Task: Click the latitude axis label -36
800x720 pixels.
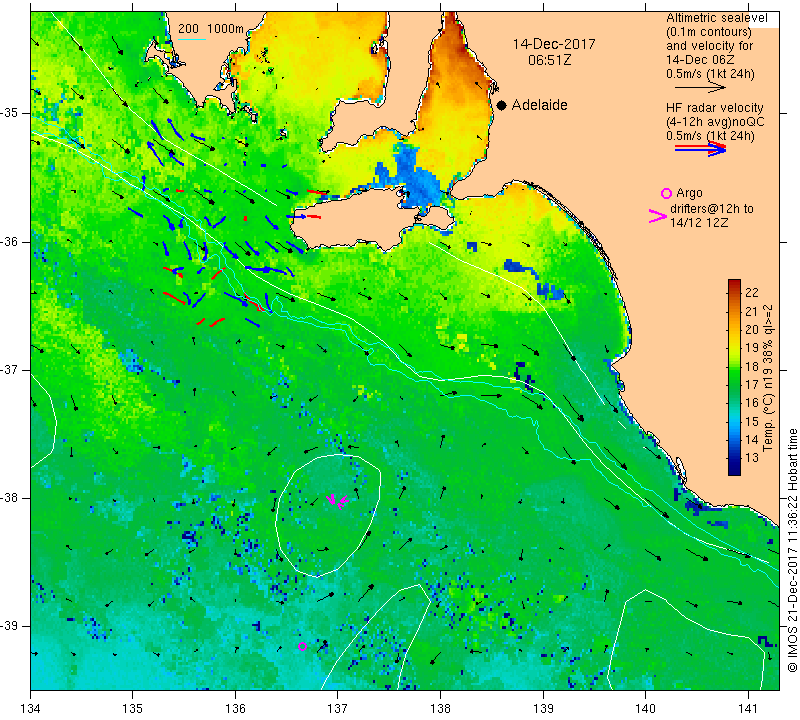Action: tap(10, 241)
